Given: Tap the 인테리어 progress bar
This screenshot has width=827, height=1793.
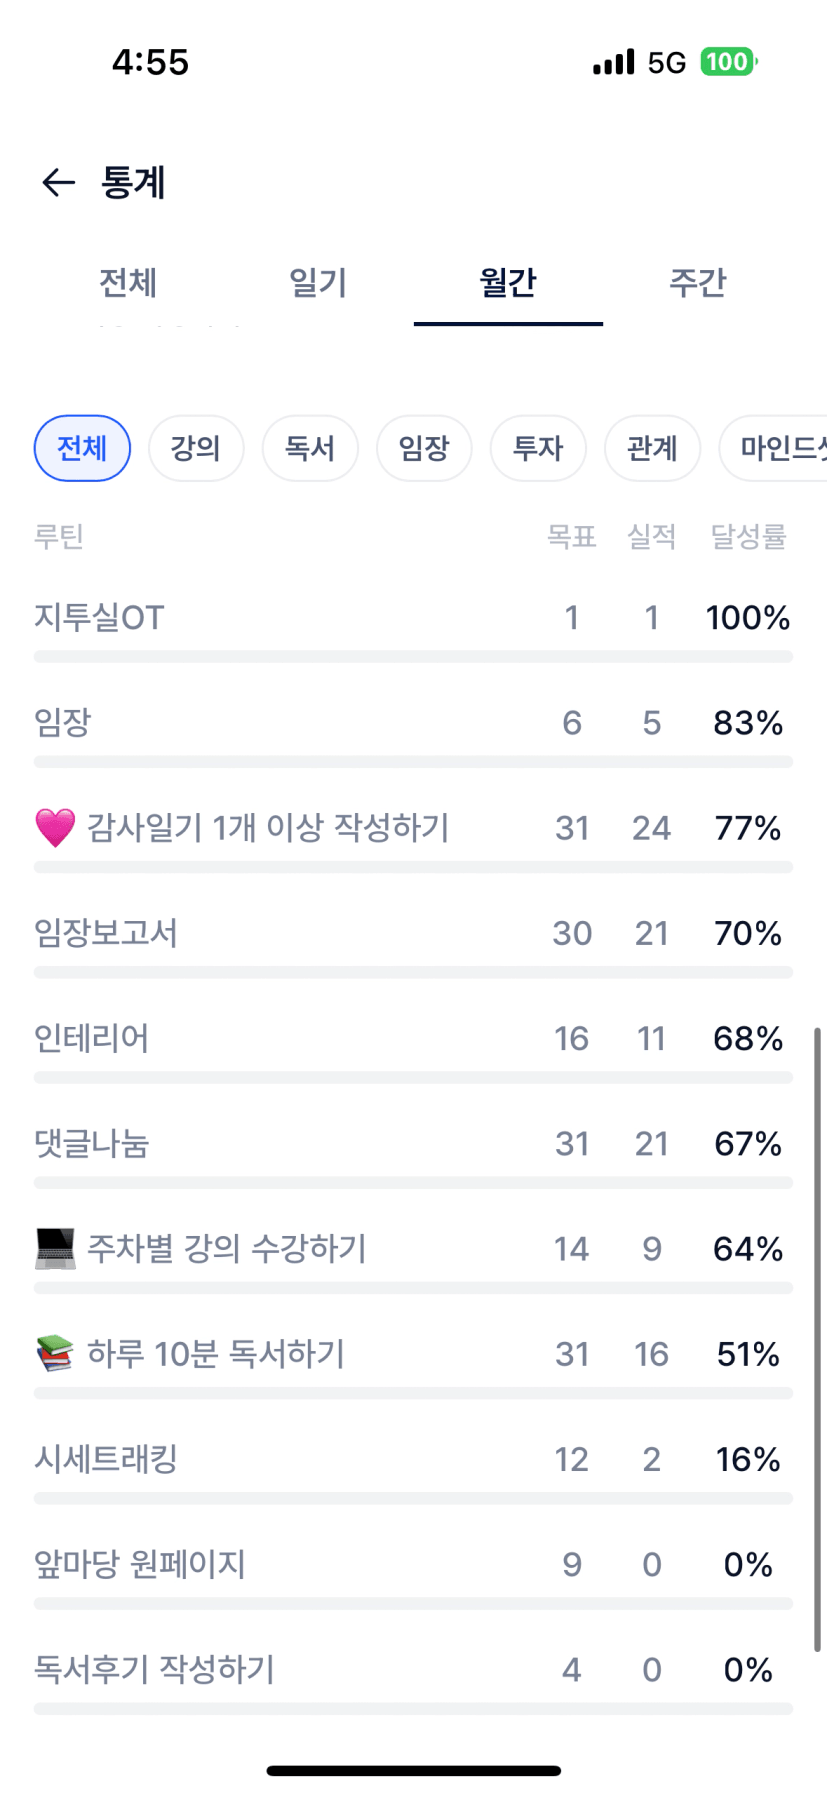Looking at the screenshot, I should point(413,1078).
